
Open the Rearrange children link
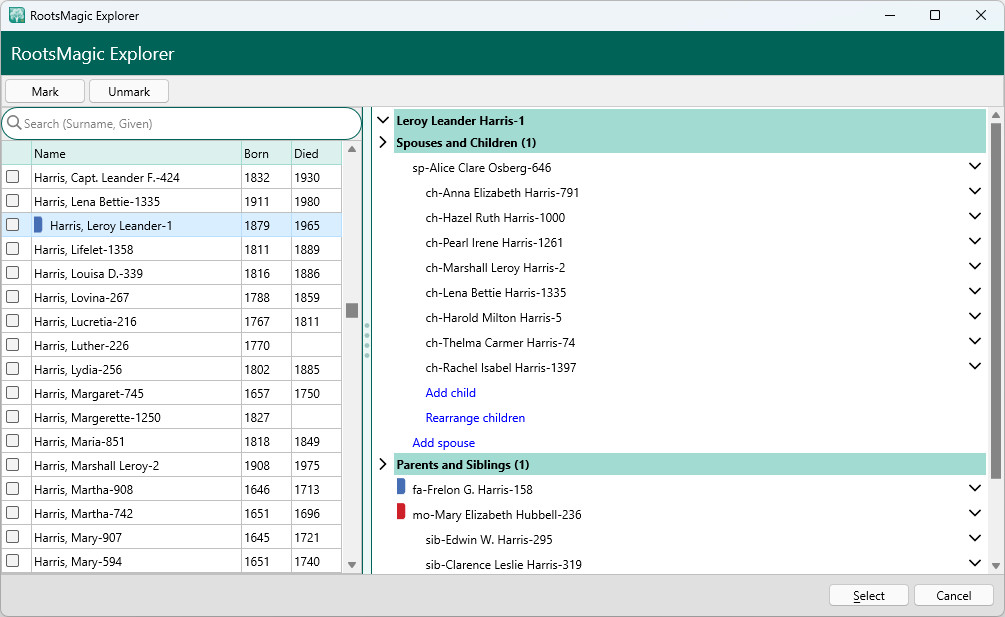[x=475, y=418]
